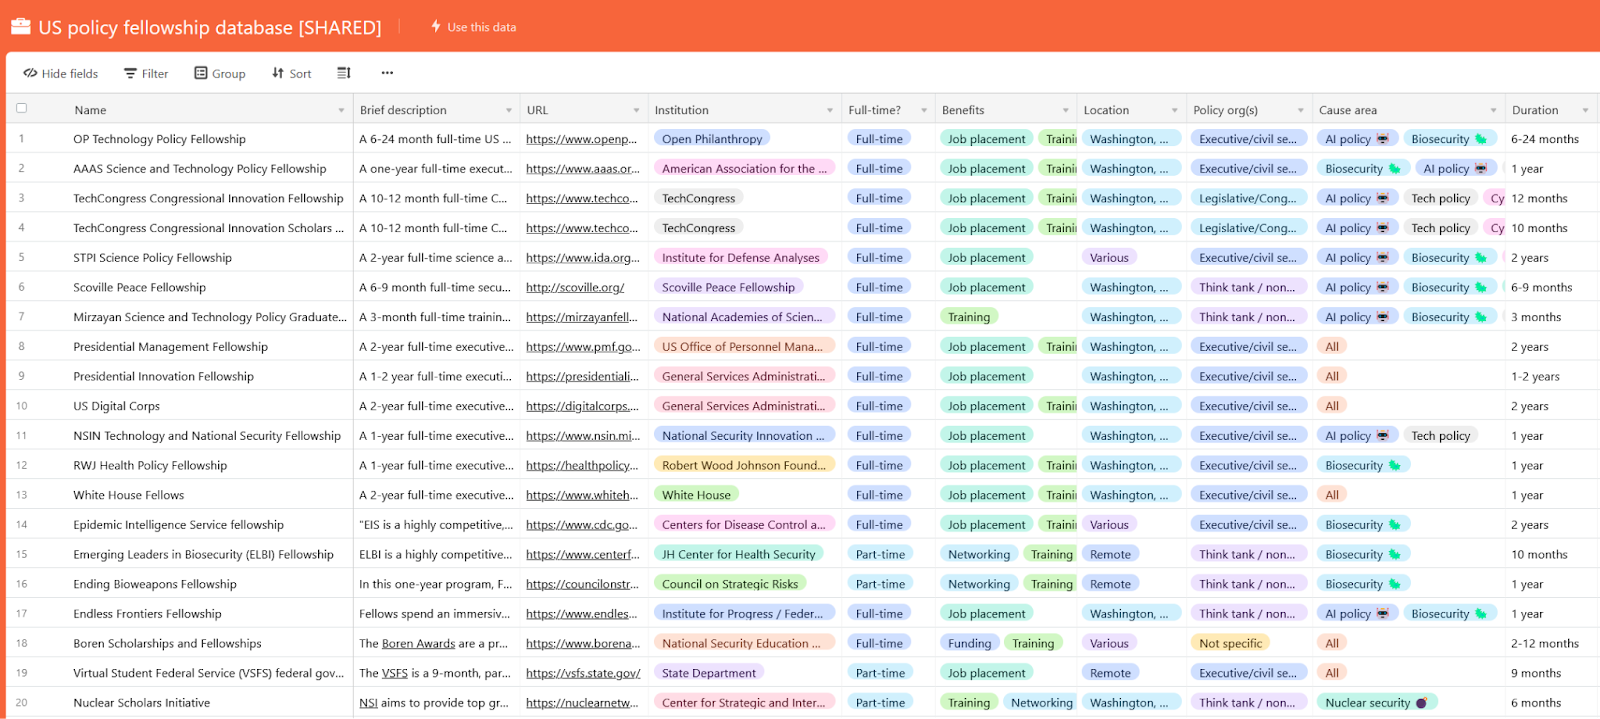Click the Hide fields button
This screenshot has width=1600, height=719.
60,73
